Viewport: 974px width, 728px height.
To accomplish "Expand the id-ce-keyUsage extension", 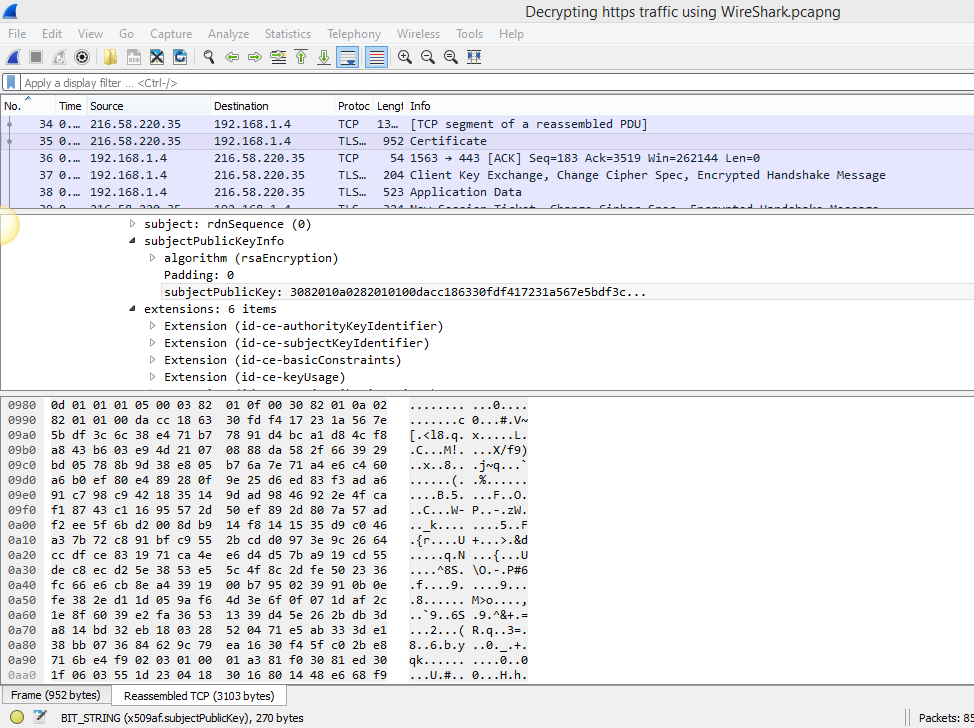I will pos(152,376).
